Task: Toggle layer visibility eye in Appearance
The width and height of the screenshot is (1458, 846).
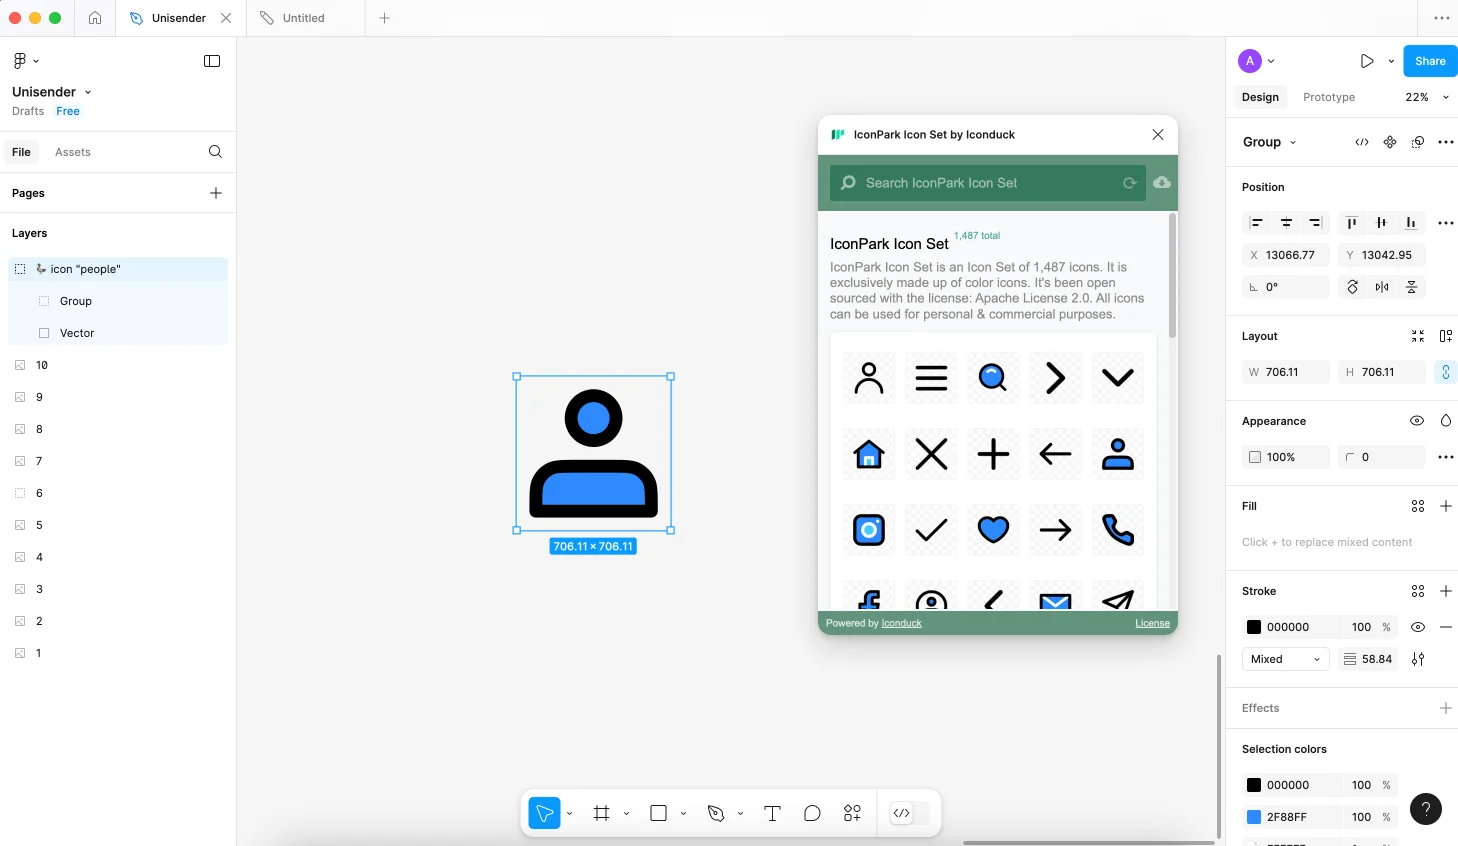Action: [x=1416, y=421]
